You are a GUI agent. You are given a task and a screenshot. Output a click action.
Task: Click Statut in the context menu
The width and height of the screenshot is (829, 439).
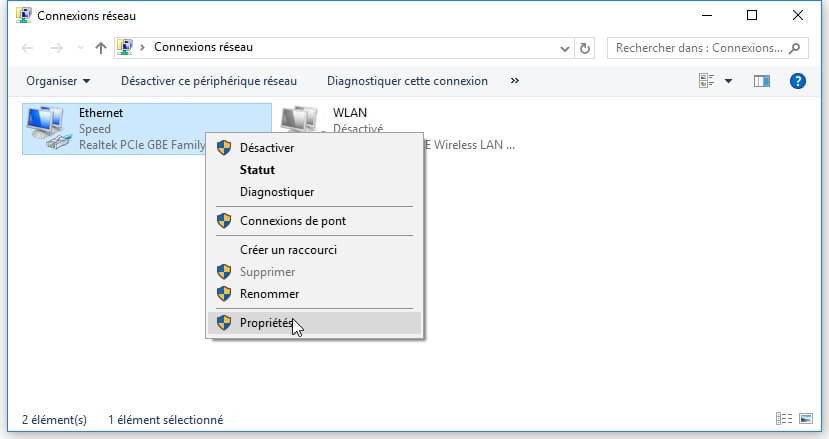tap(257, 170)
